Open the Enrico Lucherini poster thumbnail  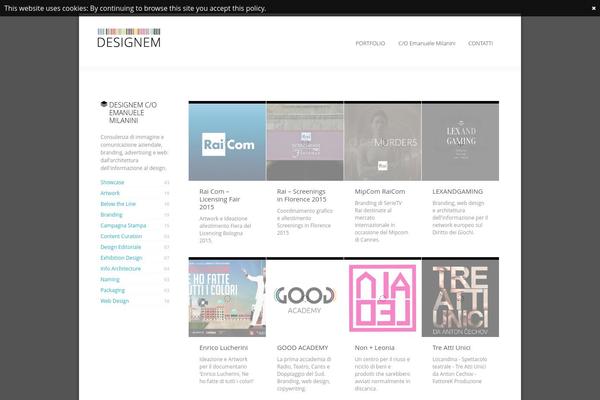[x=227, y=298]
